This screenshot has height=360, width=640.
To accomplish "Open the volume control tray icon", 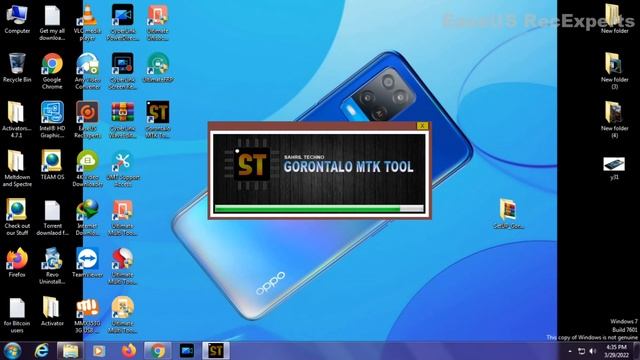I will (593, 351).
